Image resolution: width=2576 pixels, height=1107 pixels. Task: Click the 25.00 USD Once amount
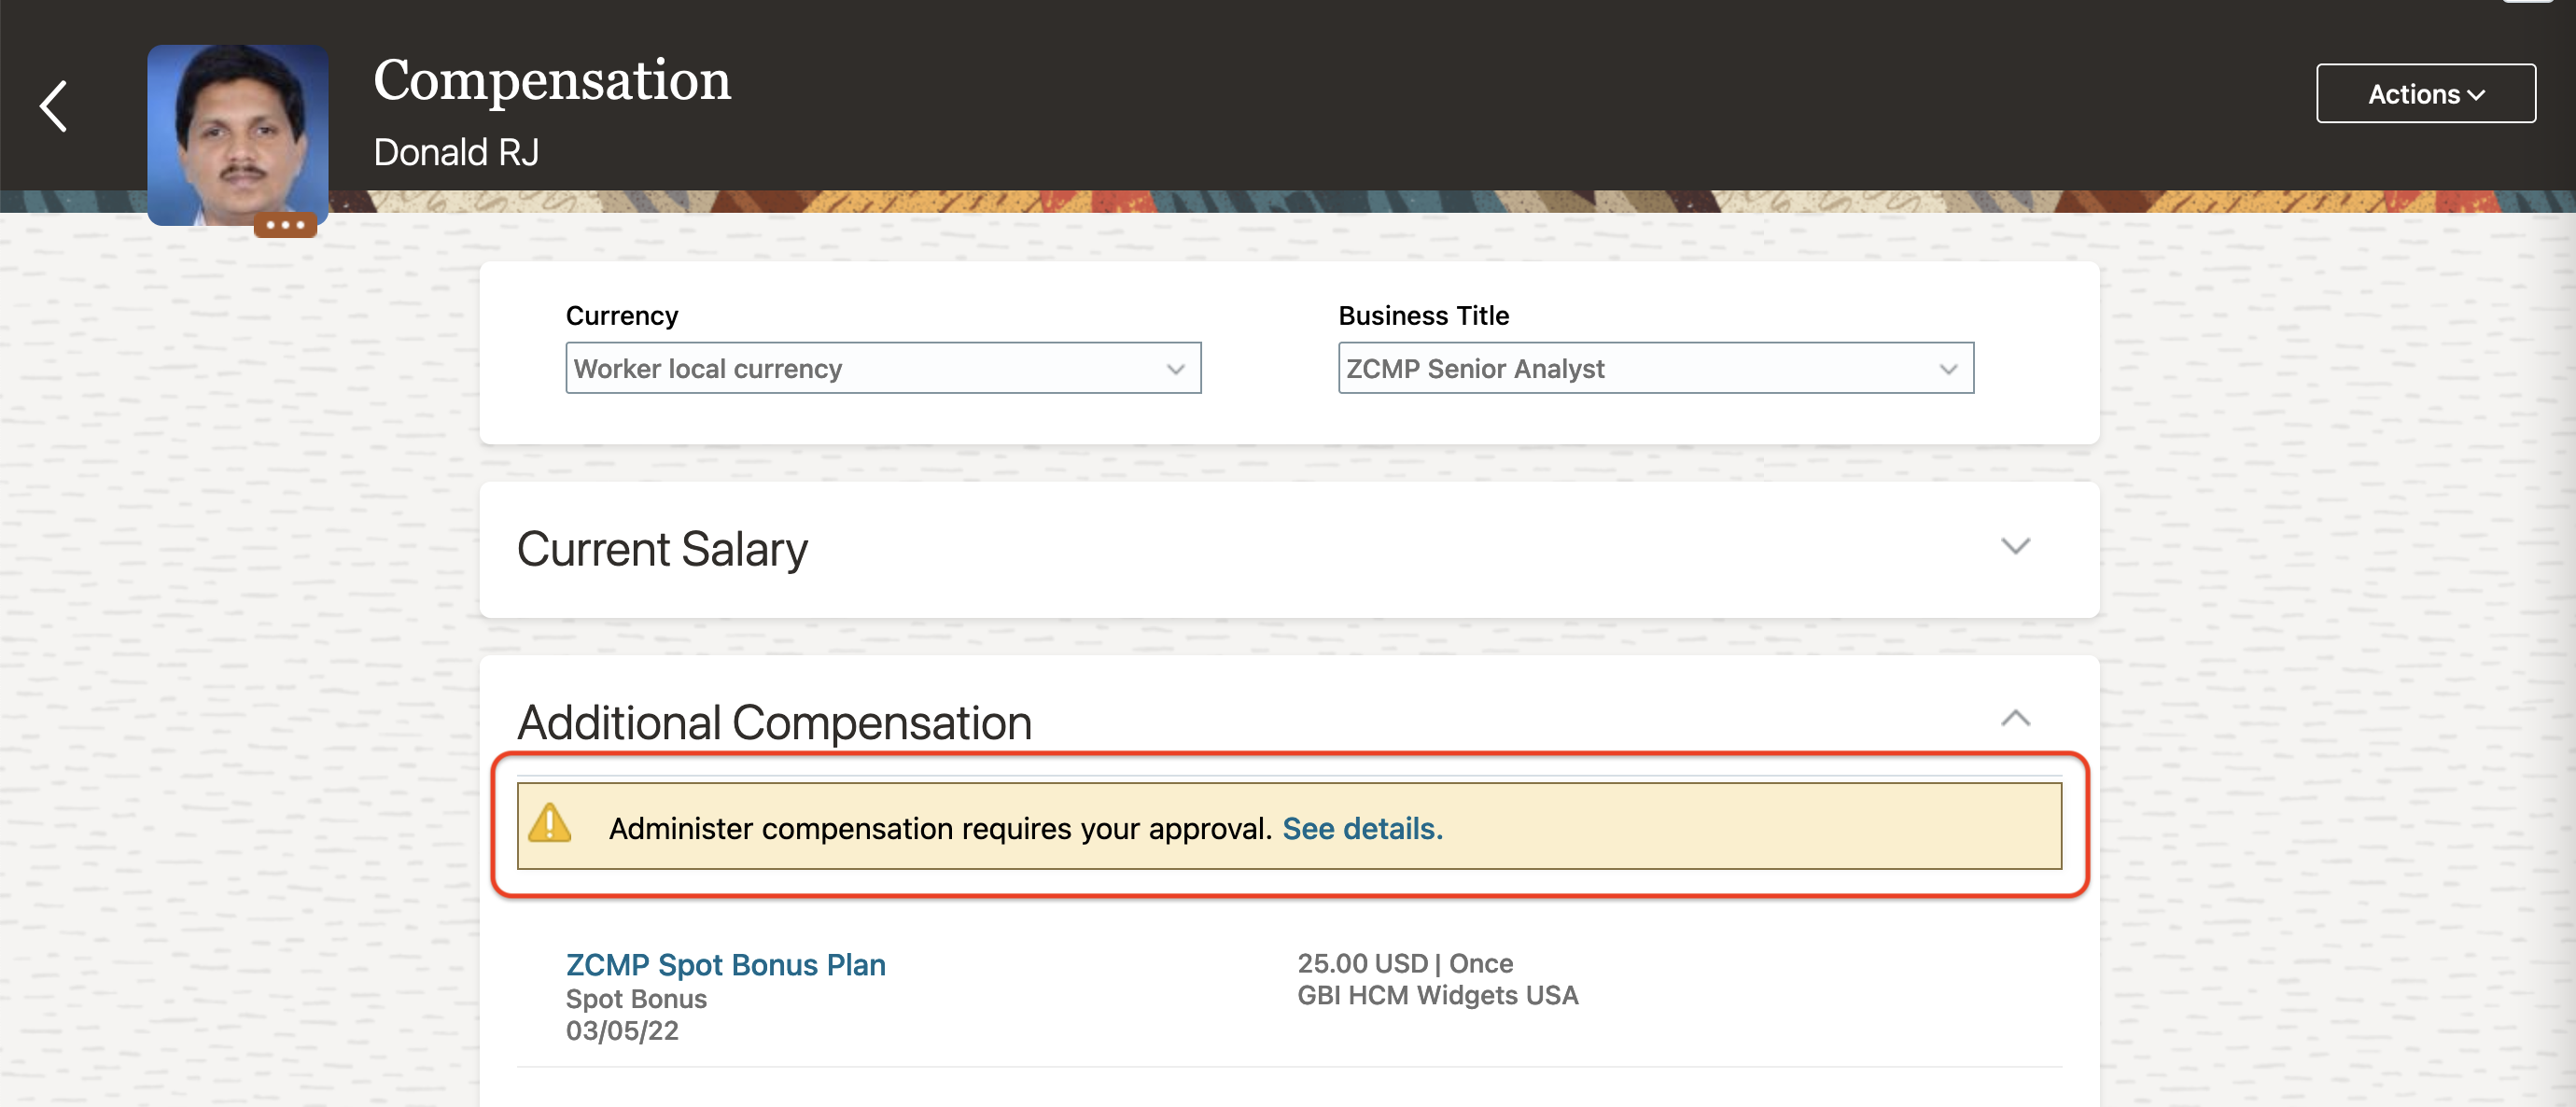[x=1404, y=963]
